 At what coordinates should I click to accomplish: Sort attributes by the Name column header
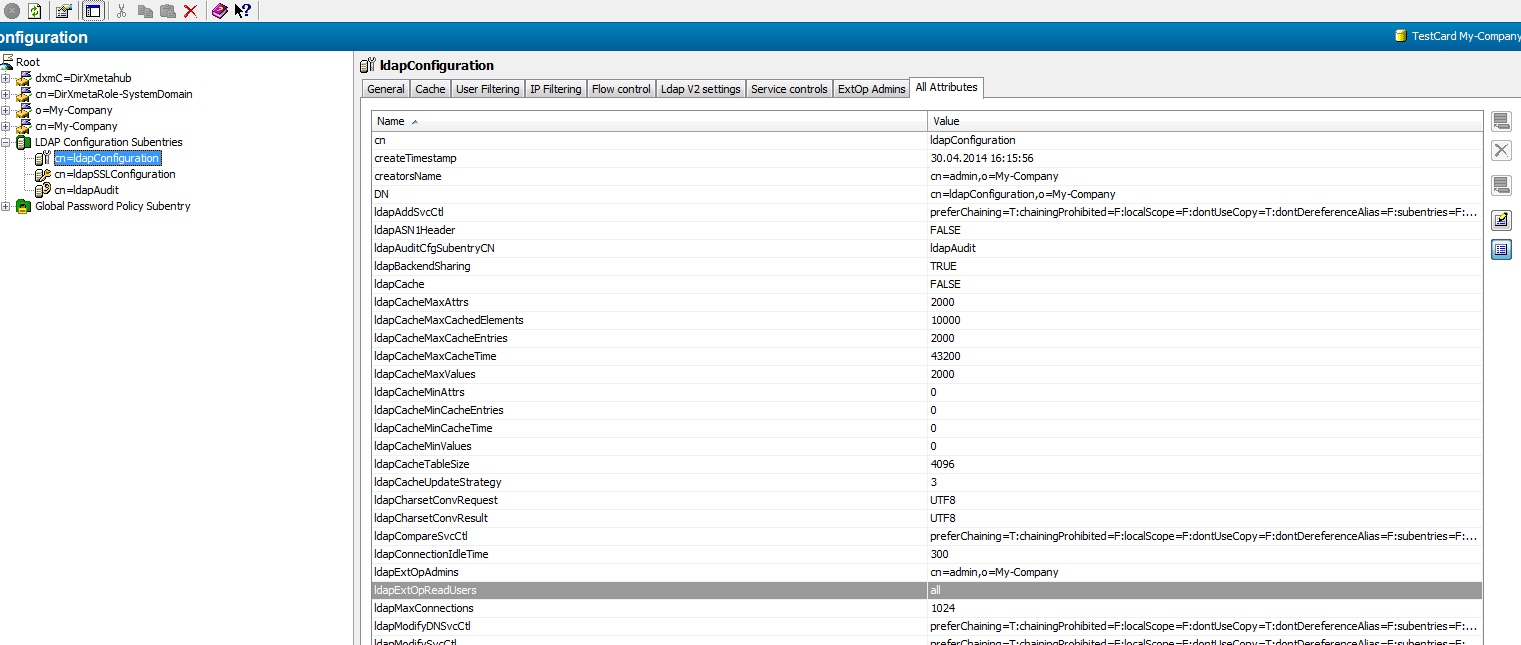point(390,120)
